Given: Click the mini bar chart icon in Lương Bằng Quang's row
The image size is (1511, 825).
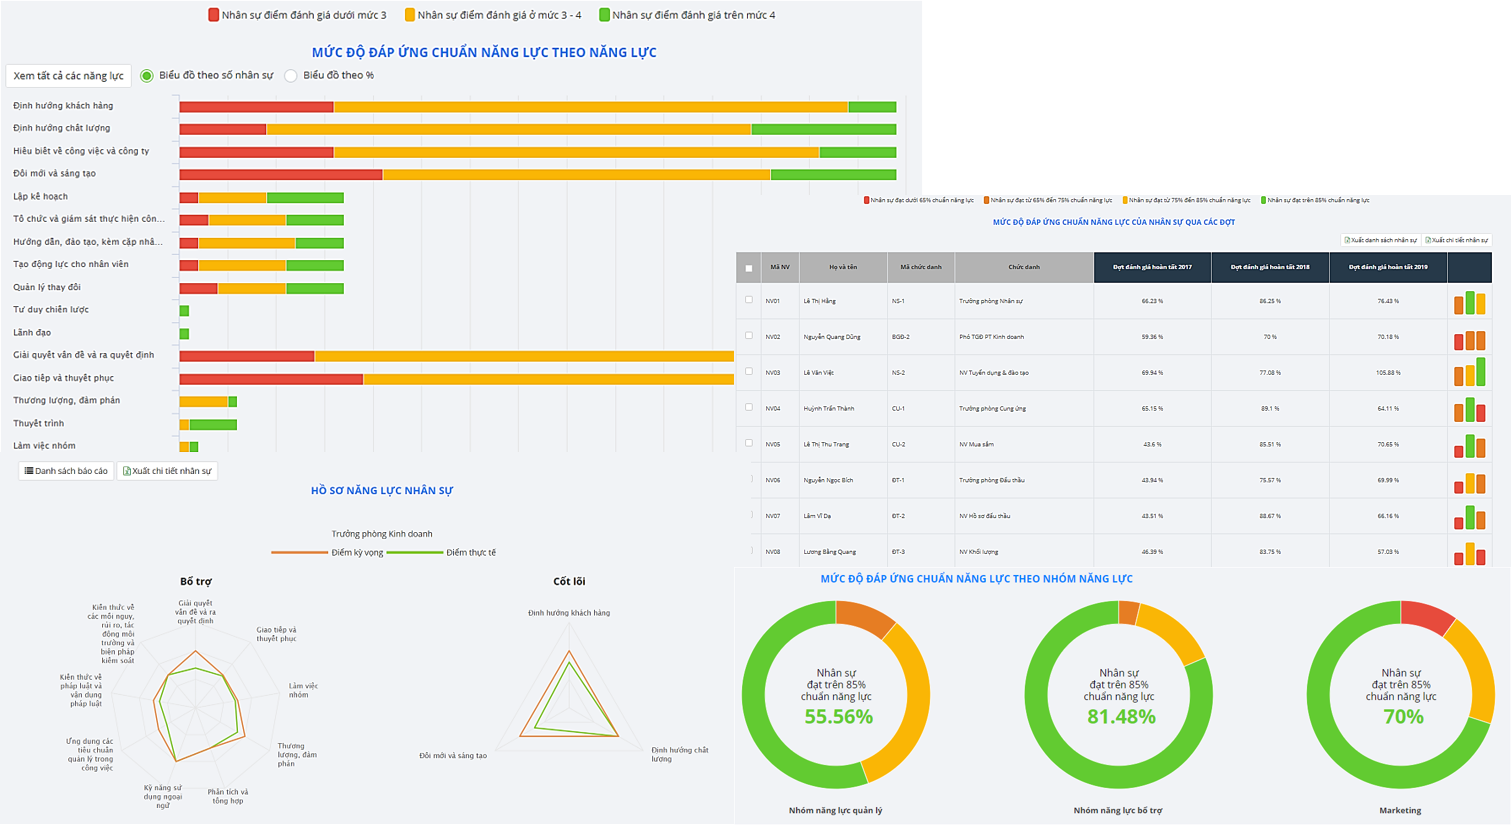Looking at the screenshot, I should coord(1470,554).
